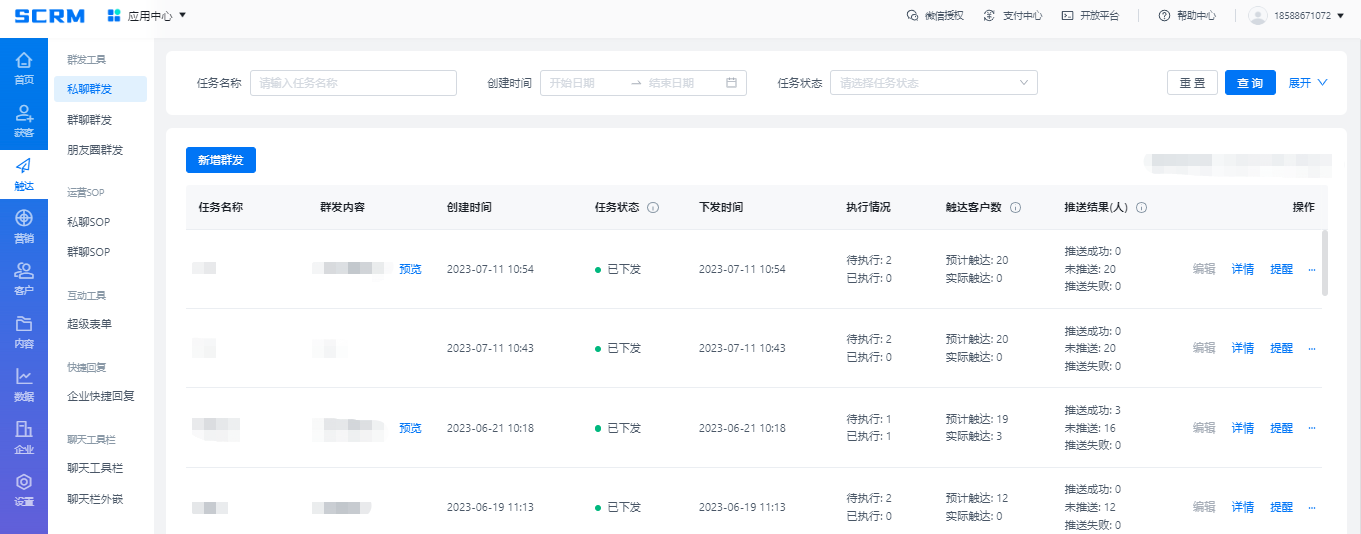Click info icon next to 任务状态 header

pos(653,208)
